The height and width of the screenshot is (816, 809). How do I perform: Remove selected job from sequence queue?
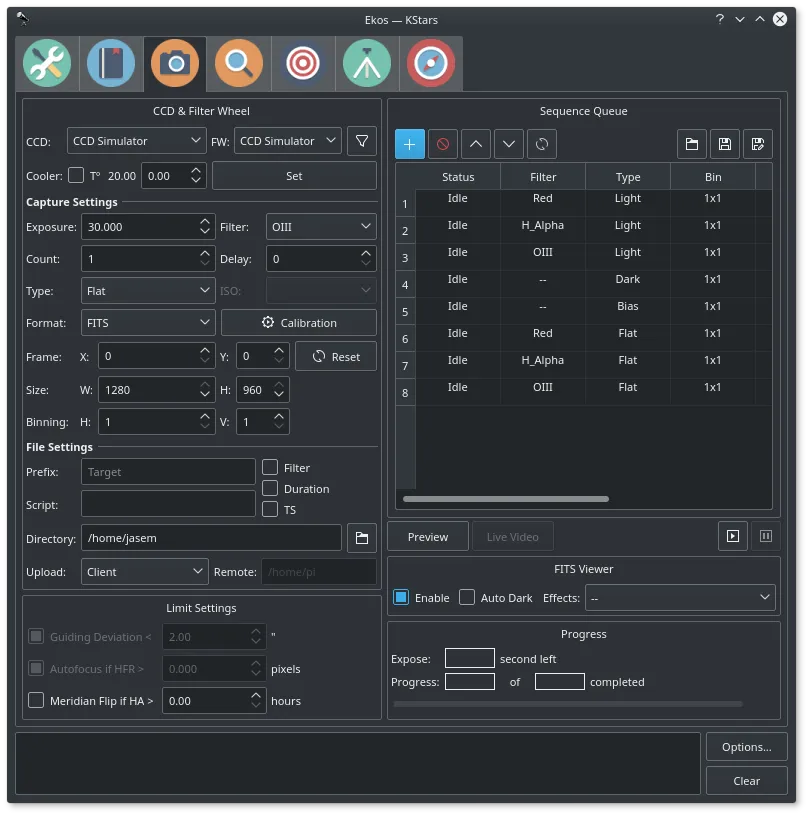(443, 144)
